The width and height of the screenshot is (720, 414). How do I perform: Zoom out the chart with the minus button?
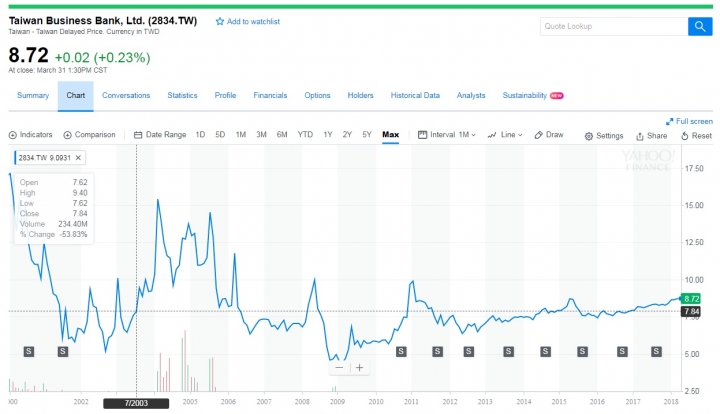point(339,368)
